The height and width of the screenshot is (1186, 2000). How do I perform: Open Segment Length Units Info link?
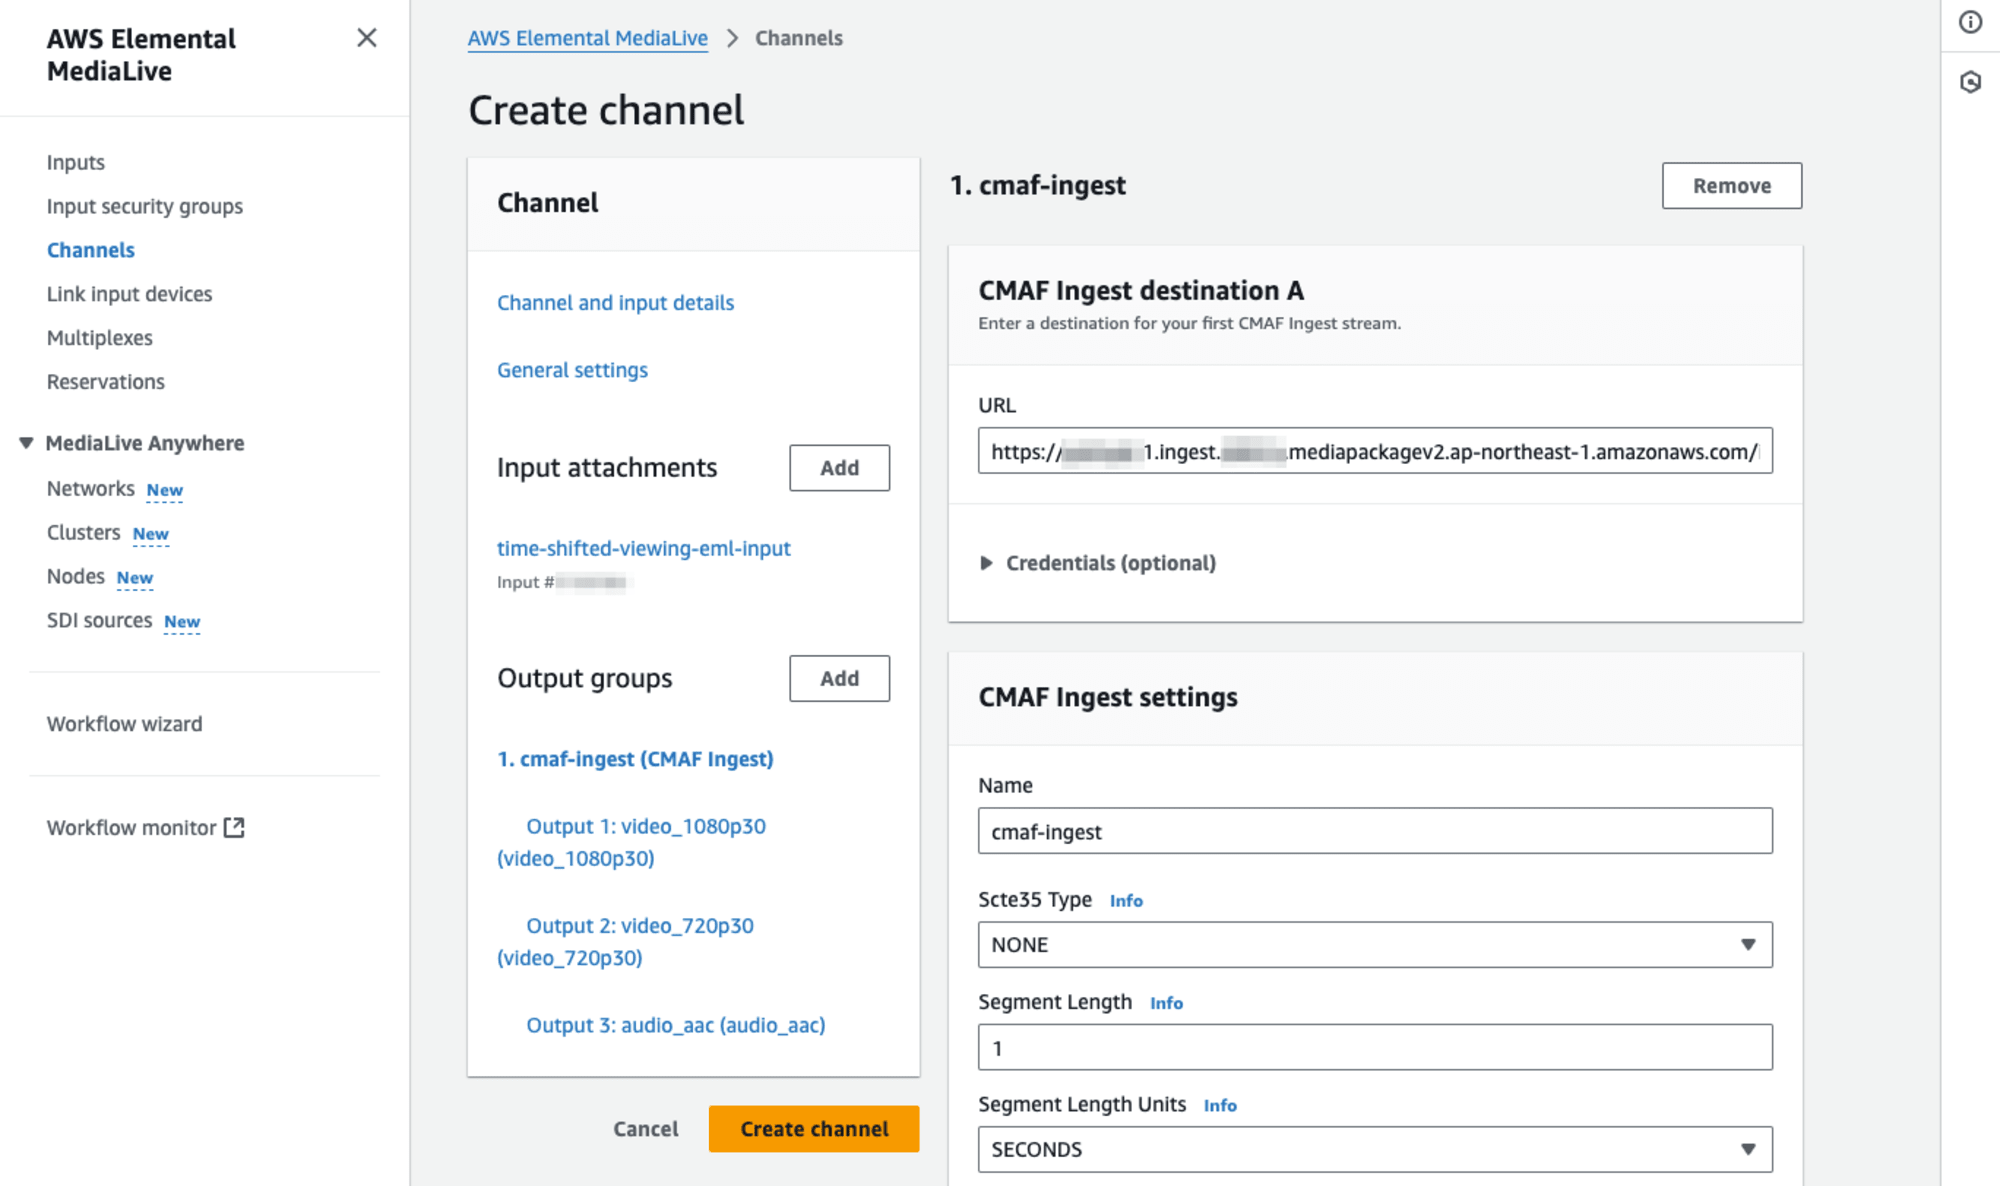pyautogui.click(x=1220, y=1105)
